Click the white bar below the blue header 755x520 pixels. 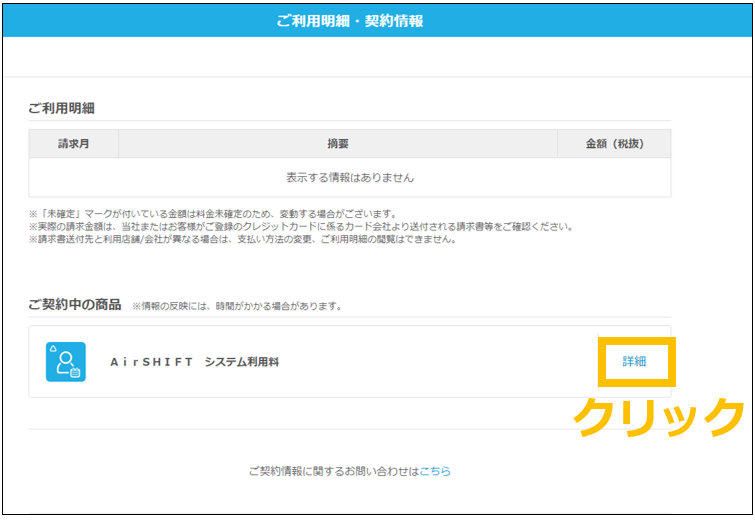(377, 57)
